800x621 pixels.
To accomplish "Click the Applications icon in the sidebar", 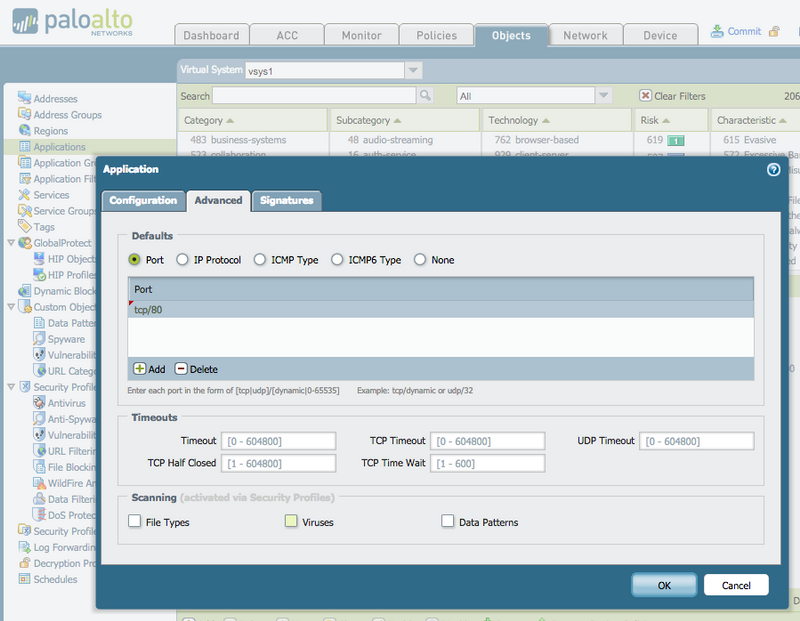I will tap(25, 146).
